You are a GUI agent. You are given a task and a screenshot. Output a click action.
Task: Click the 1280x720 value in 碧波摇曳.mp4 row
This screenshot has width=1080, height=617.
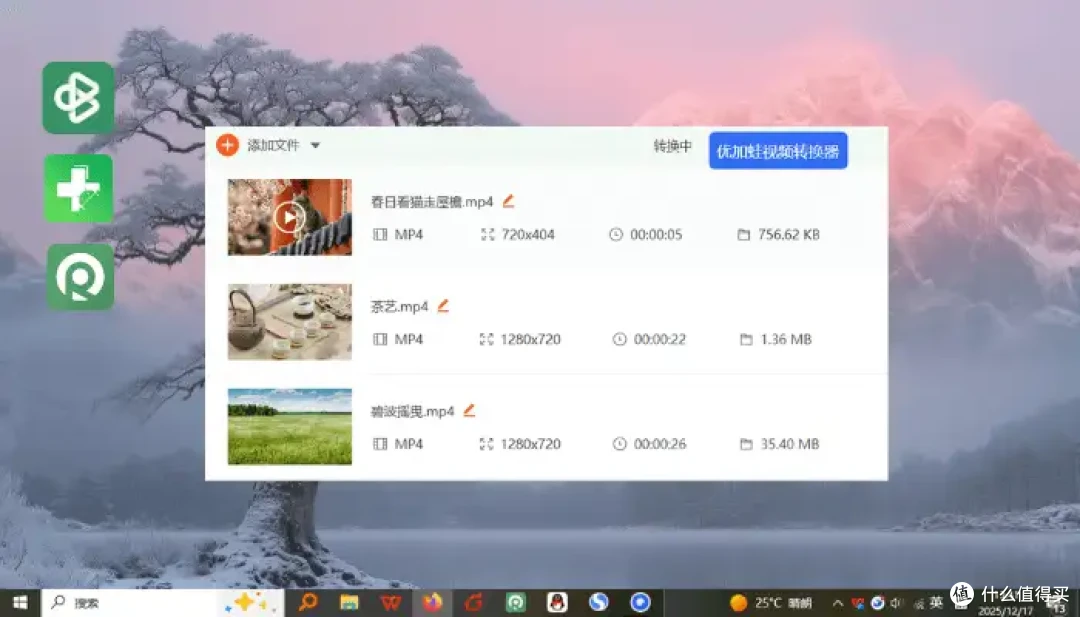coord(530,443)
